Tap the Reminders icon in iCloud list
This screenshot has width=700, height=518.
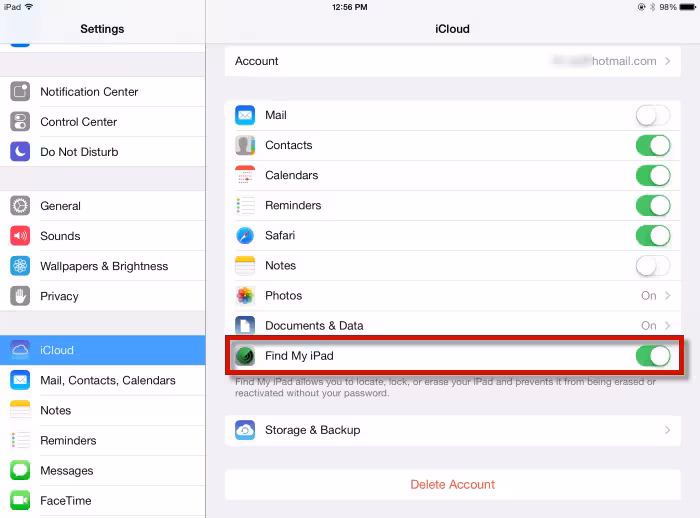245,205
